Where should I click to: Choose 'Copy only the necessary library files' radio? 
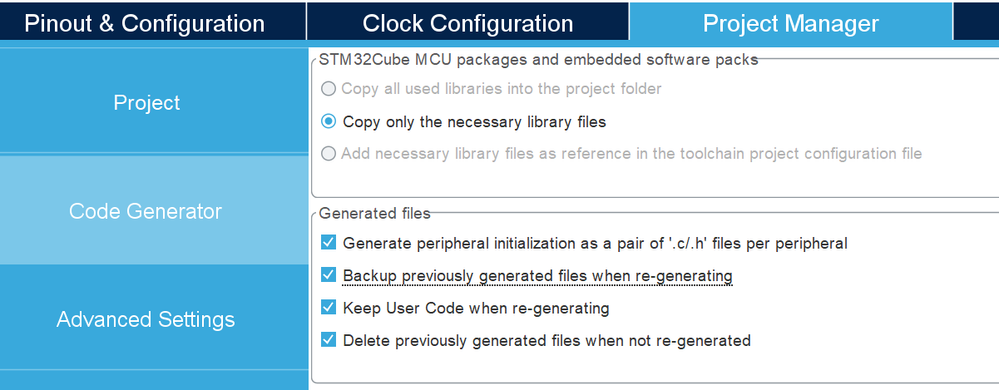[x=328, y=121]
